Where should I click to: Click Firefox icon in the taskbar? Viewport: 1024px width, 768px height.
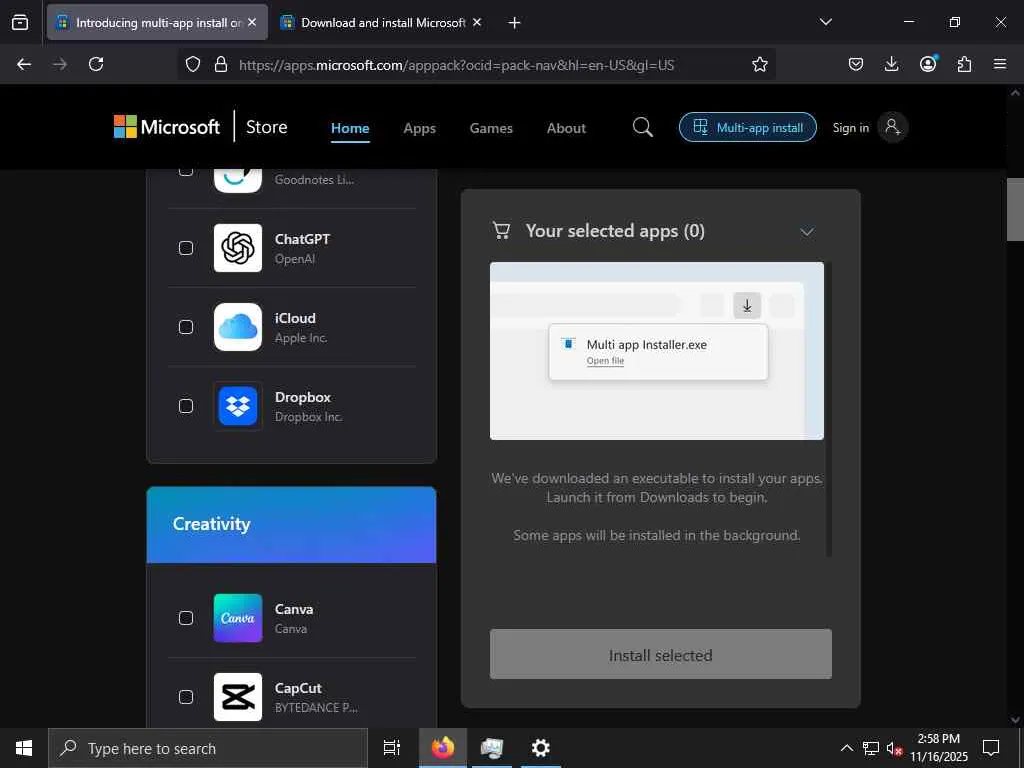click(x=443, y=748)
